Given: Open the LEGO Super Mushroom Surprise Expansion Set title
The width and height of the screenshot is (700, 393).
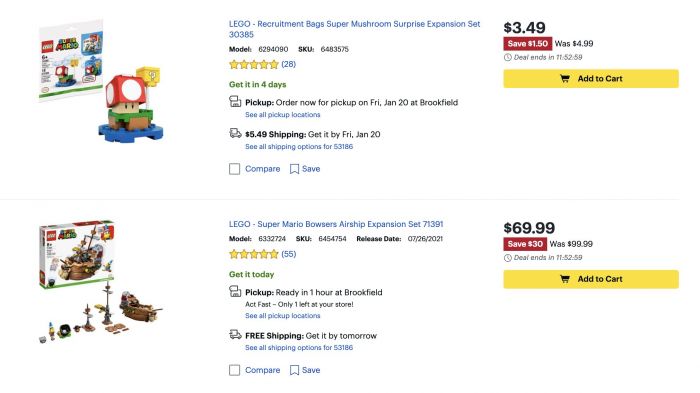Looking at the screenshot, I should (x=354, y=29).
